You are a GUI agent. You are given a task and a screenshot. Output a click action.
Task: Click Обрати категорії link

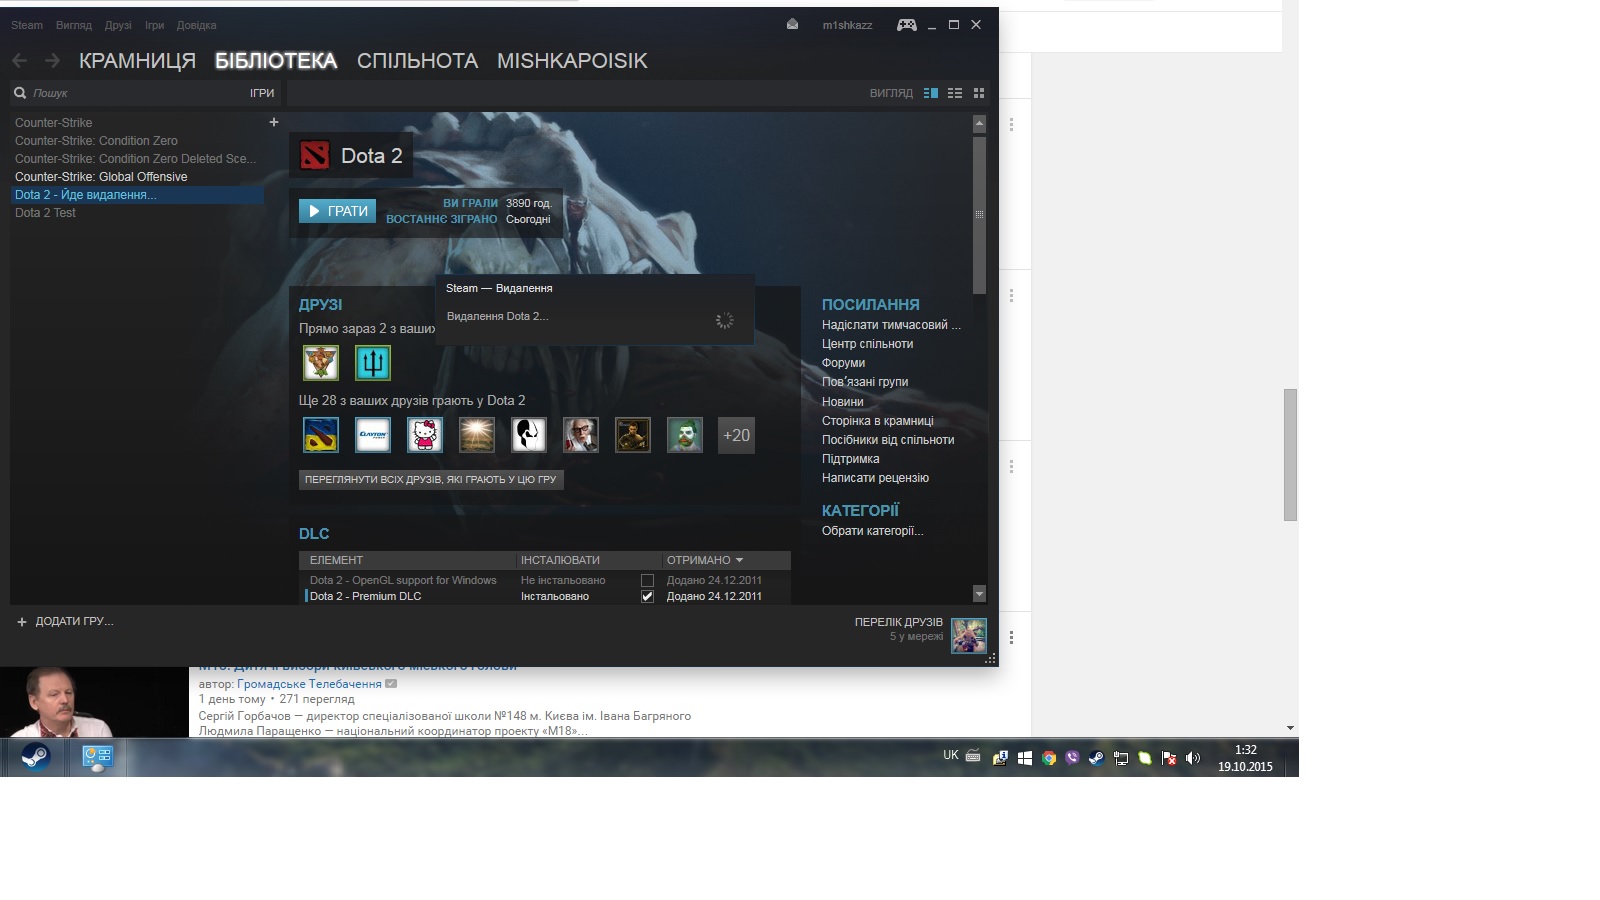872,531
